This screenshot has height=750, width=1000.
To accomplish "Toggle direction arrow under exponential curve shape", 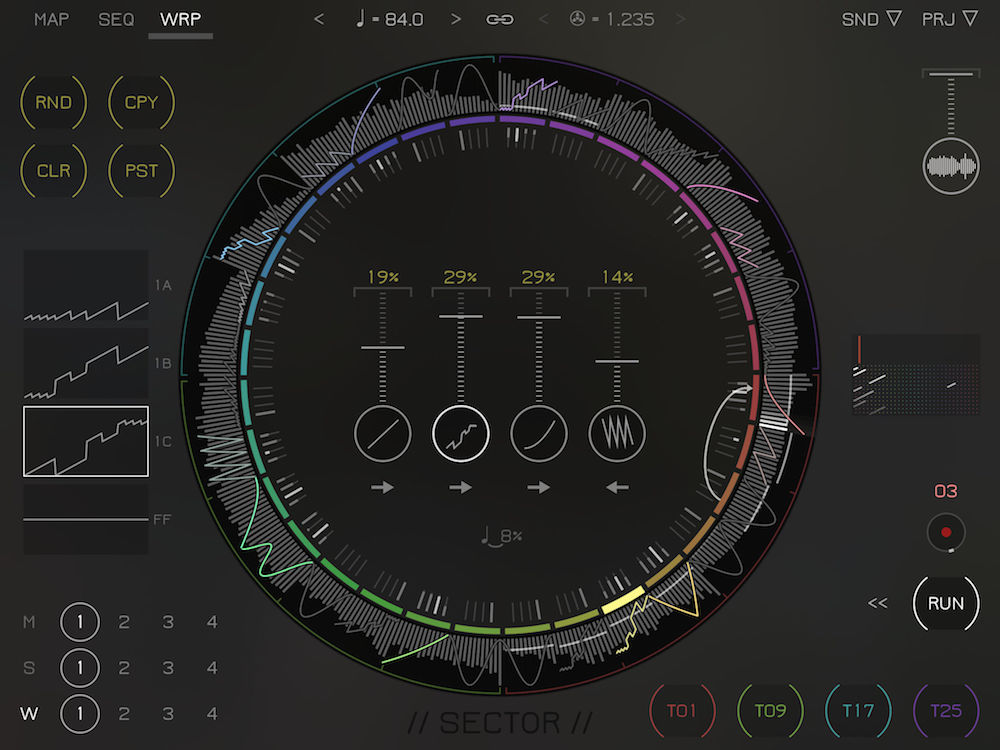I will click(x=539, y=488).
